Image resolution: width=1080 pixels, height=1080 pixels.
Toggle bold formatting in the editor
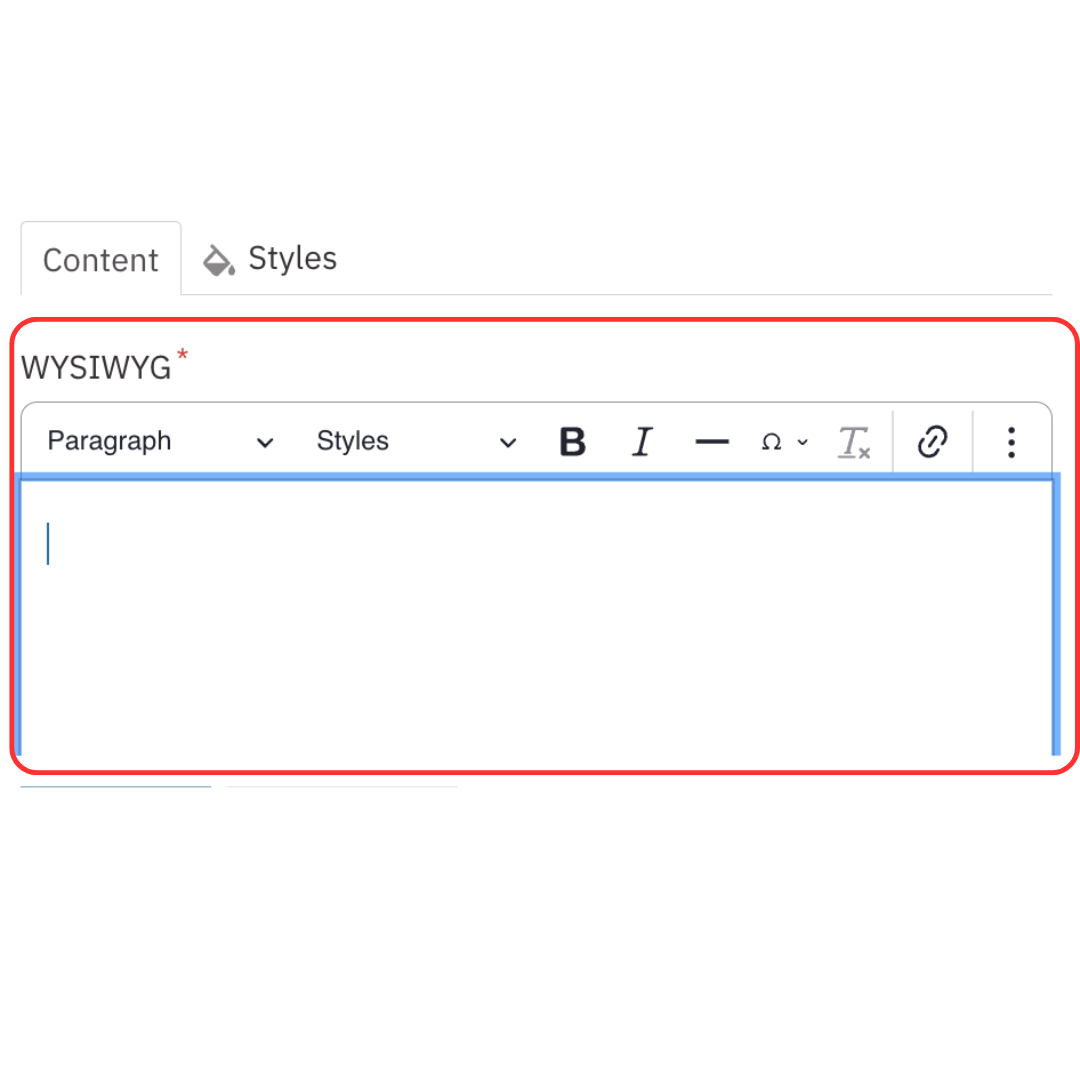point(572,442)
